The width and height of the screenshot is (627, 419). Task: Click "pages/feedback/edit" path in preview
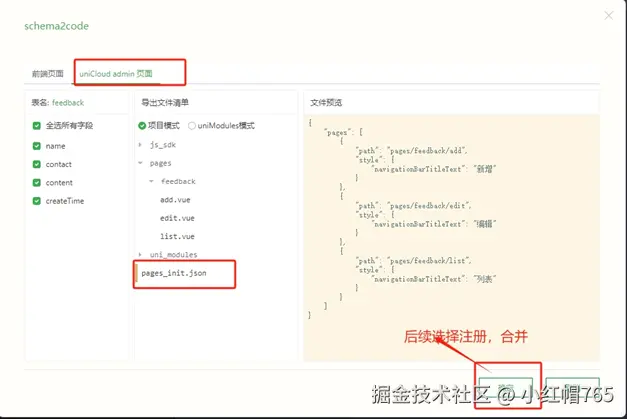pyautogui.click(x=427, y=206)
